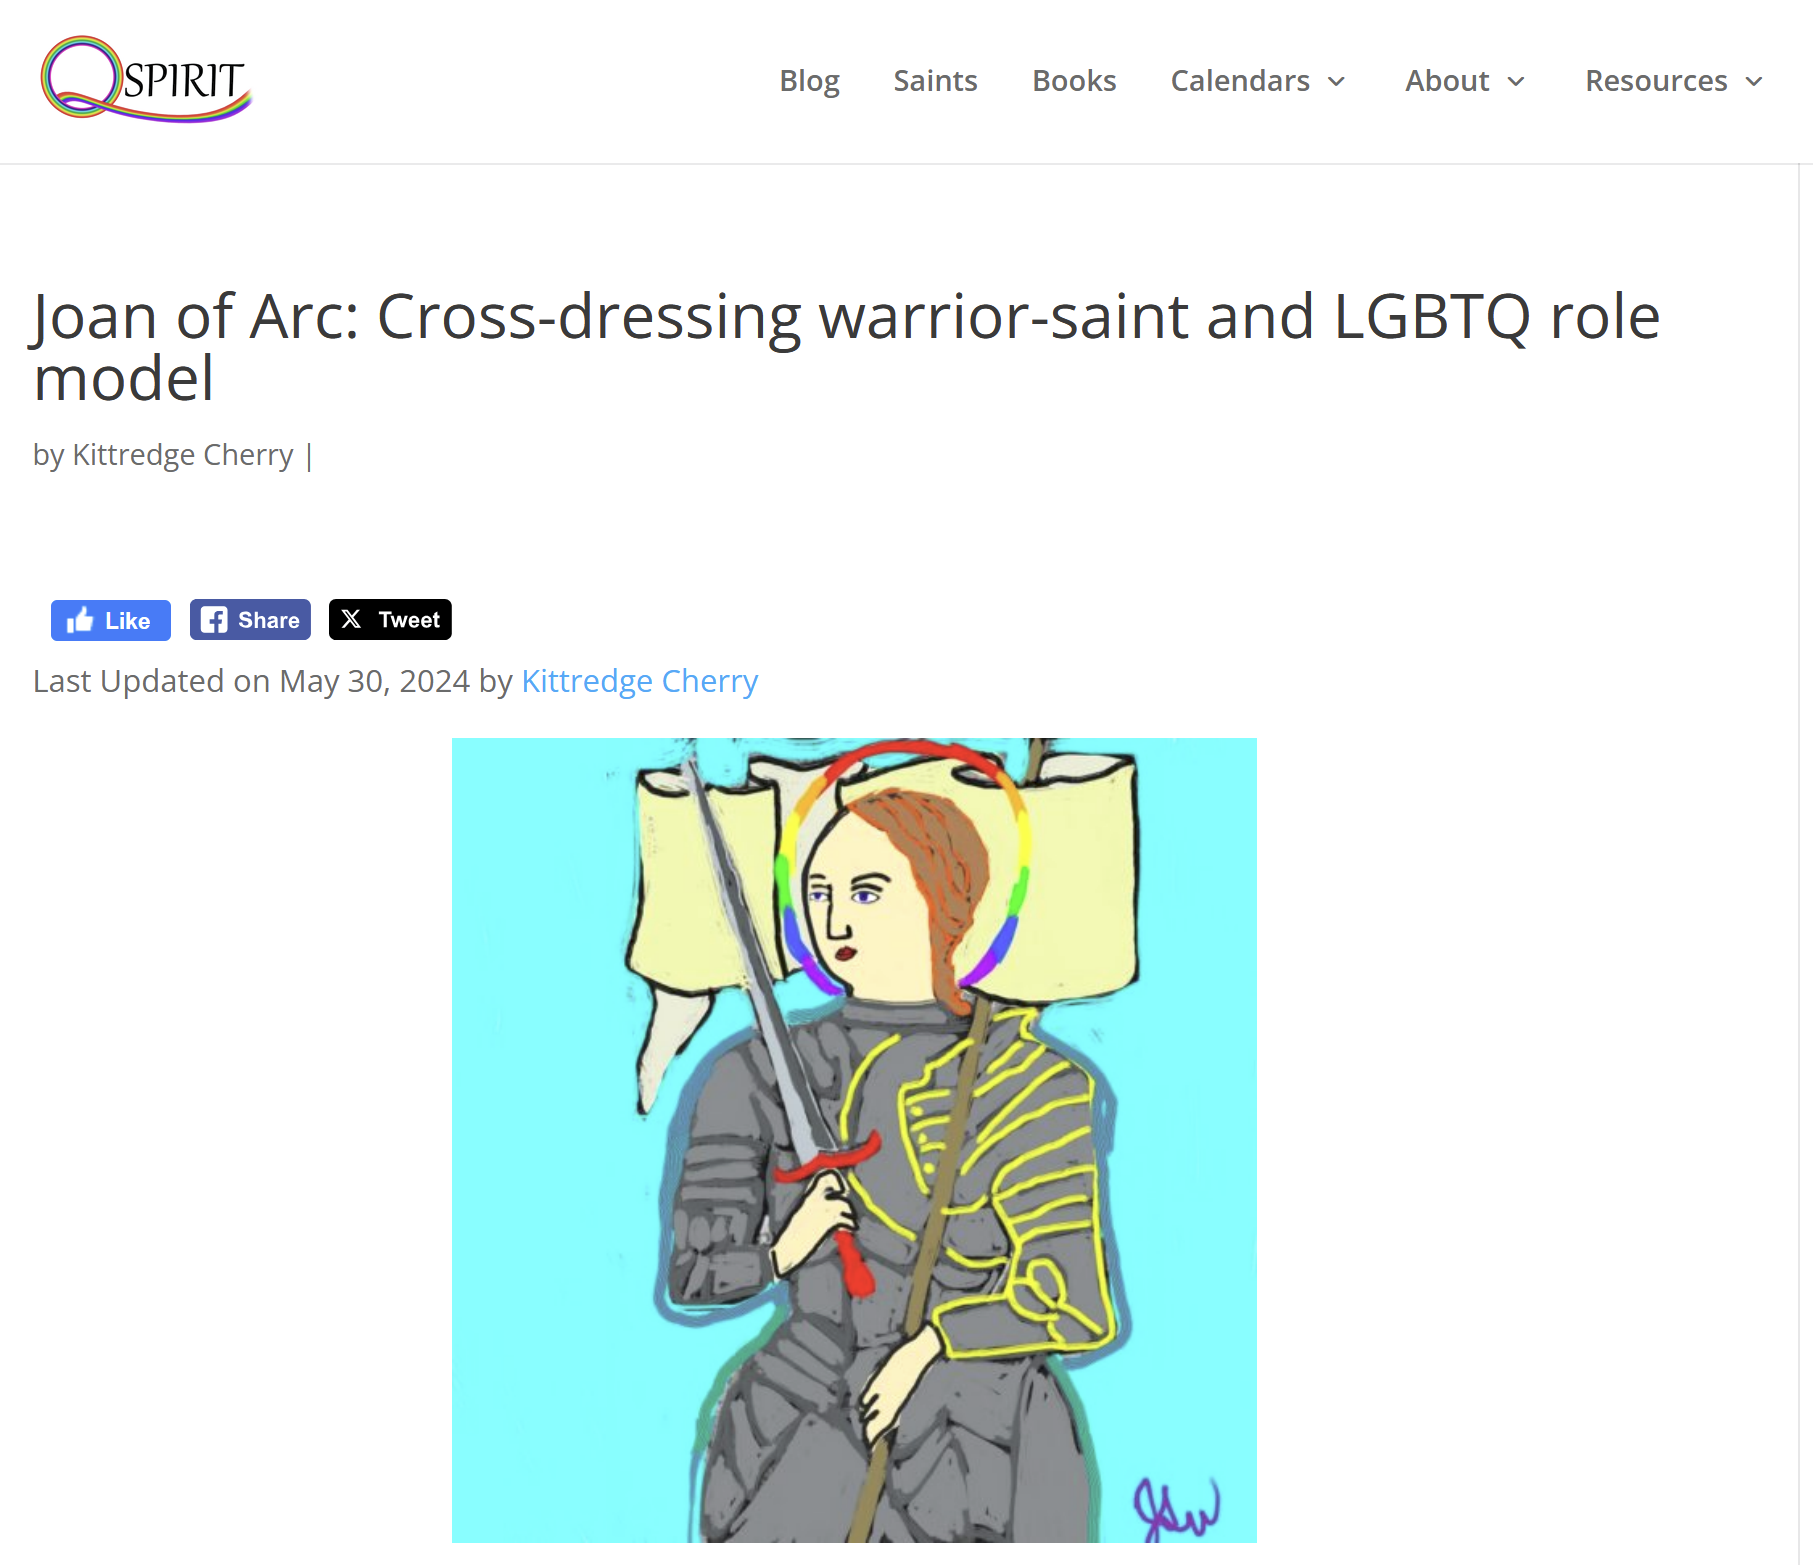1813x1565 pixels.
Task: Open the Blog menu item
Action: tap(809, 81)
